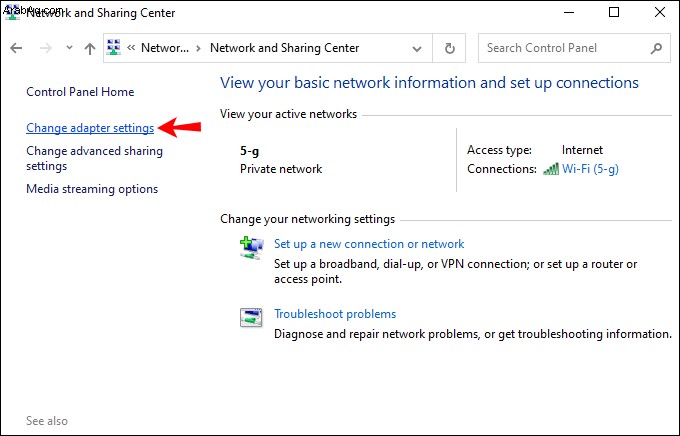Open Change advanced sharing settings
This screenshot has height=436, width=680.
(95, 158)
